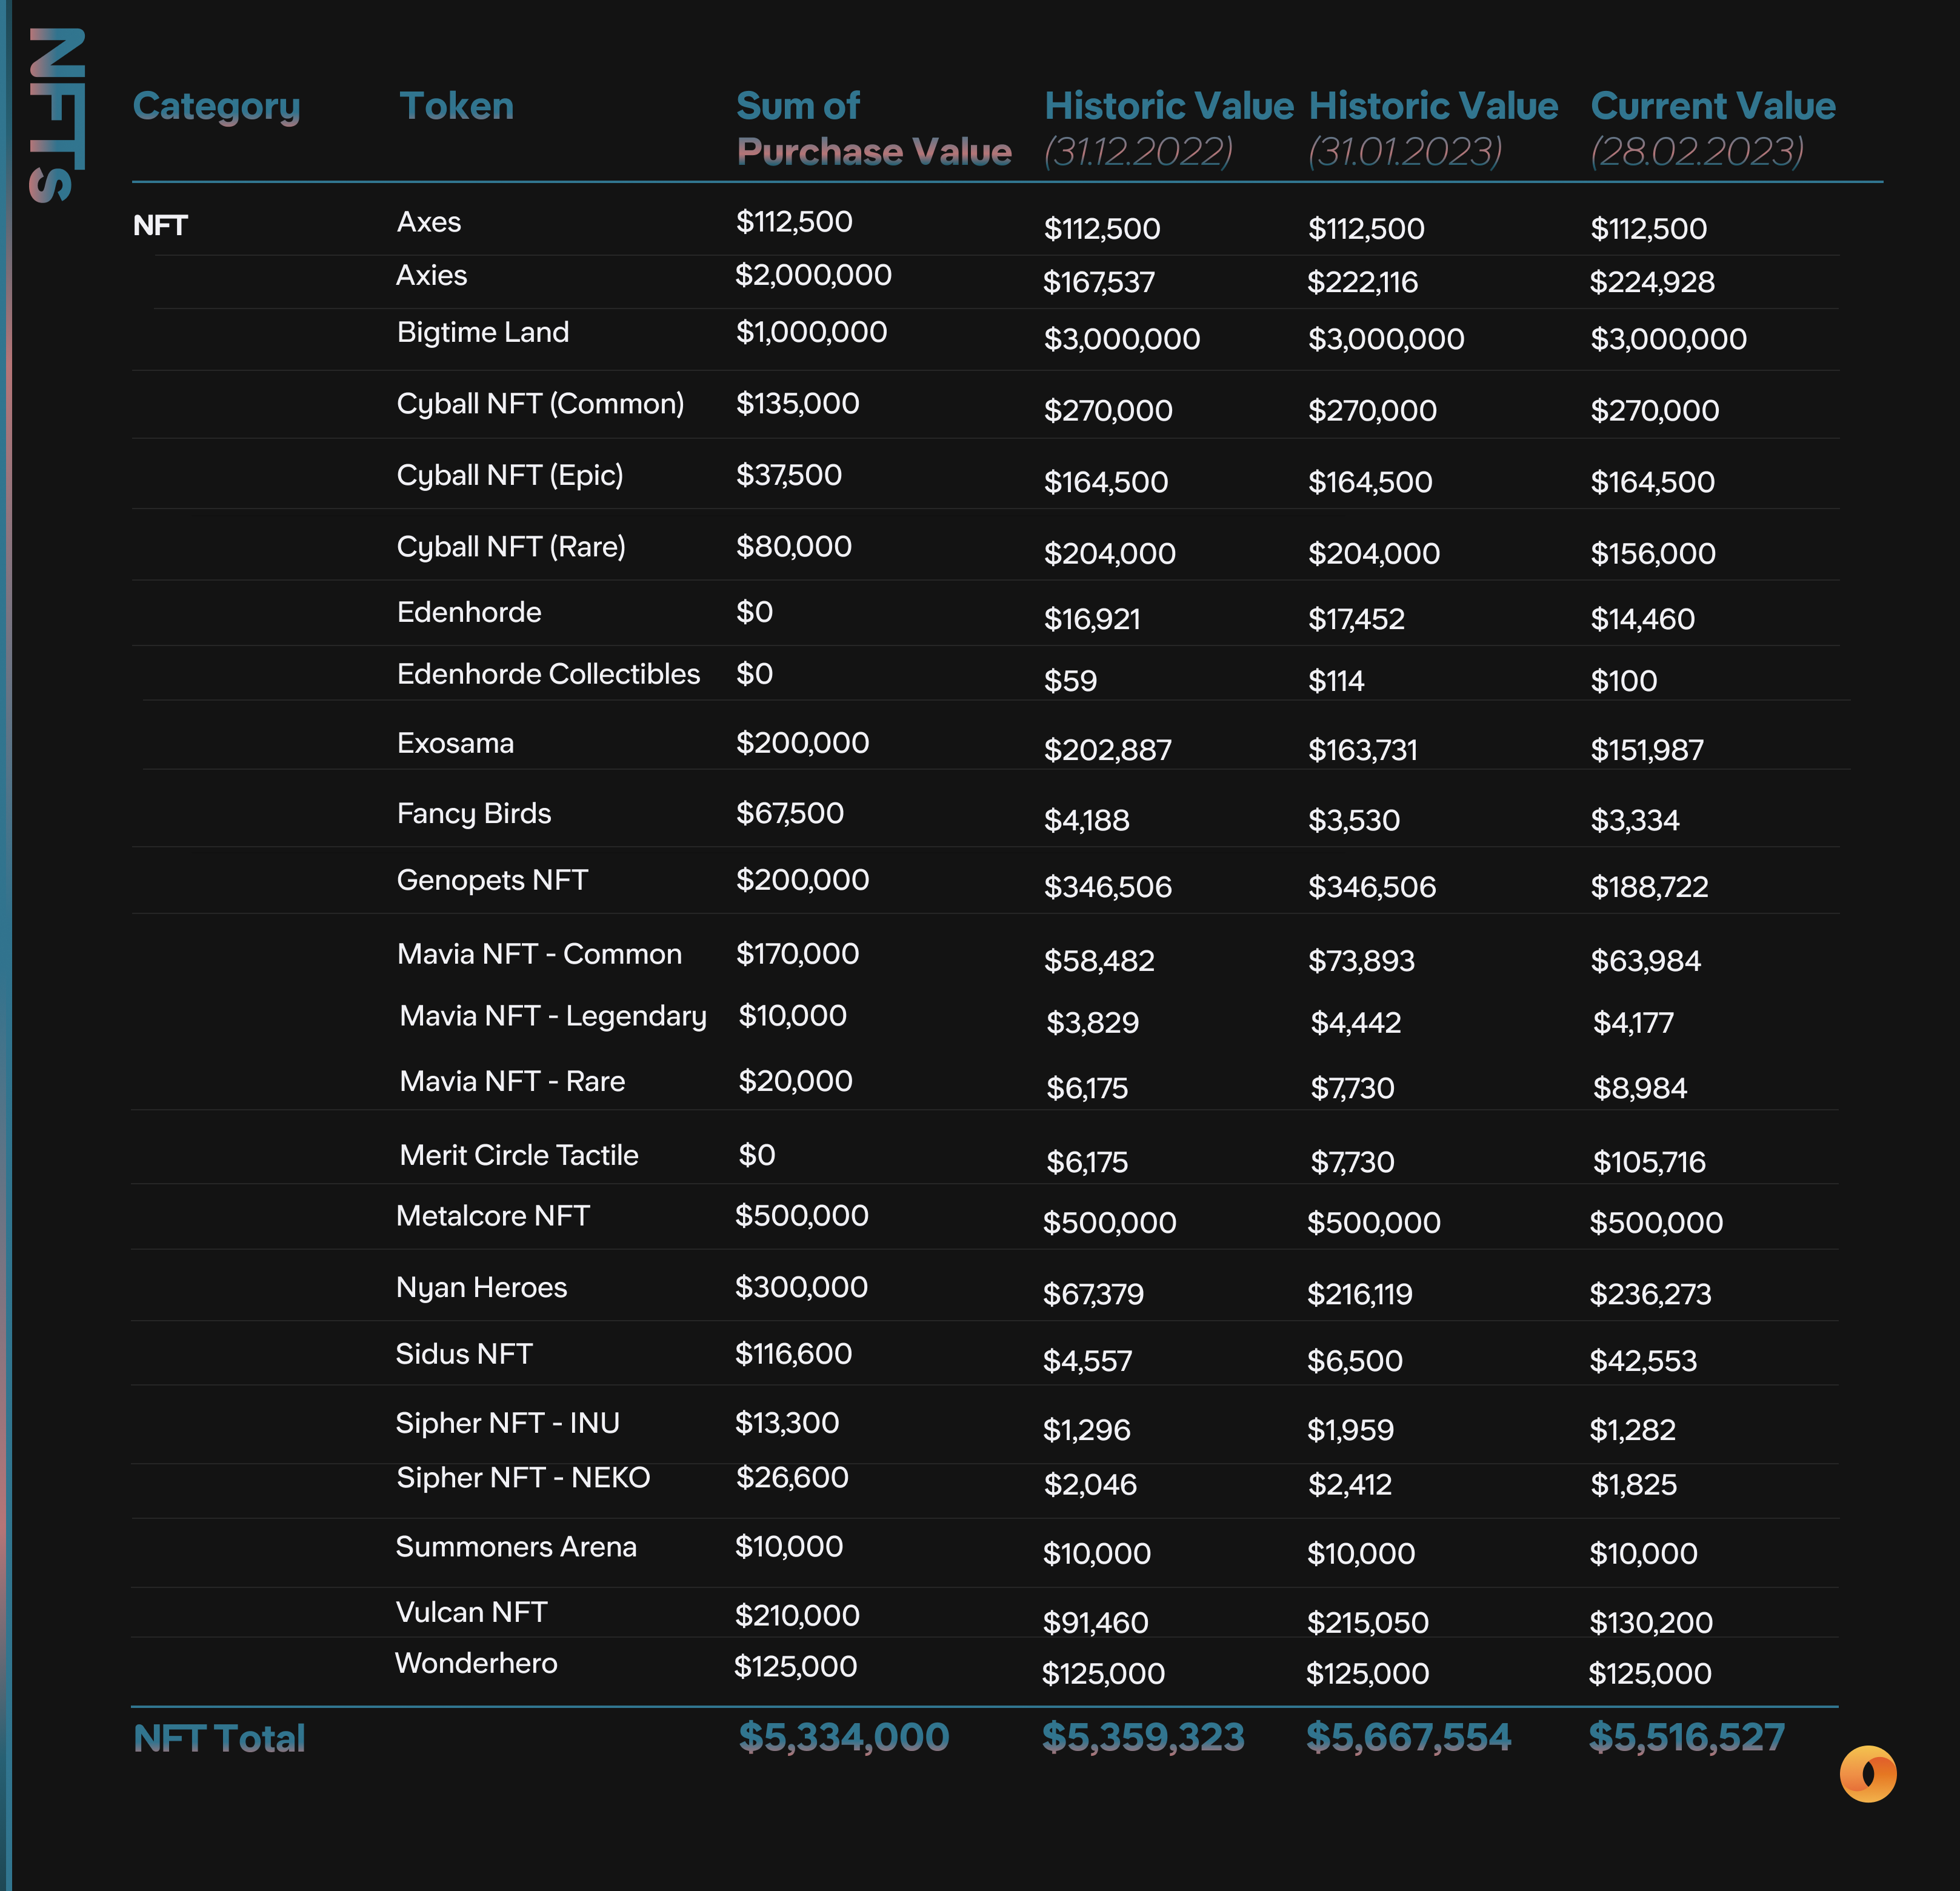Select the Wonderhero token name
The width and height of the screenshot is (1960, 1891).
pos(476,1664)
